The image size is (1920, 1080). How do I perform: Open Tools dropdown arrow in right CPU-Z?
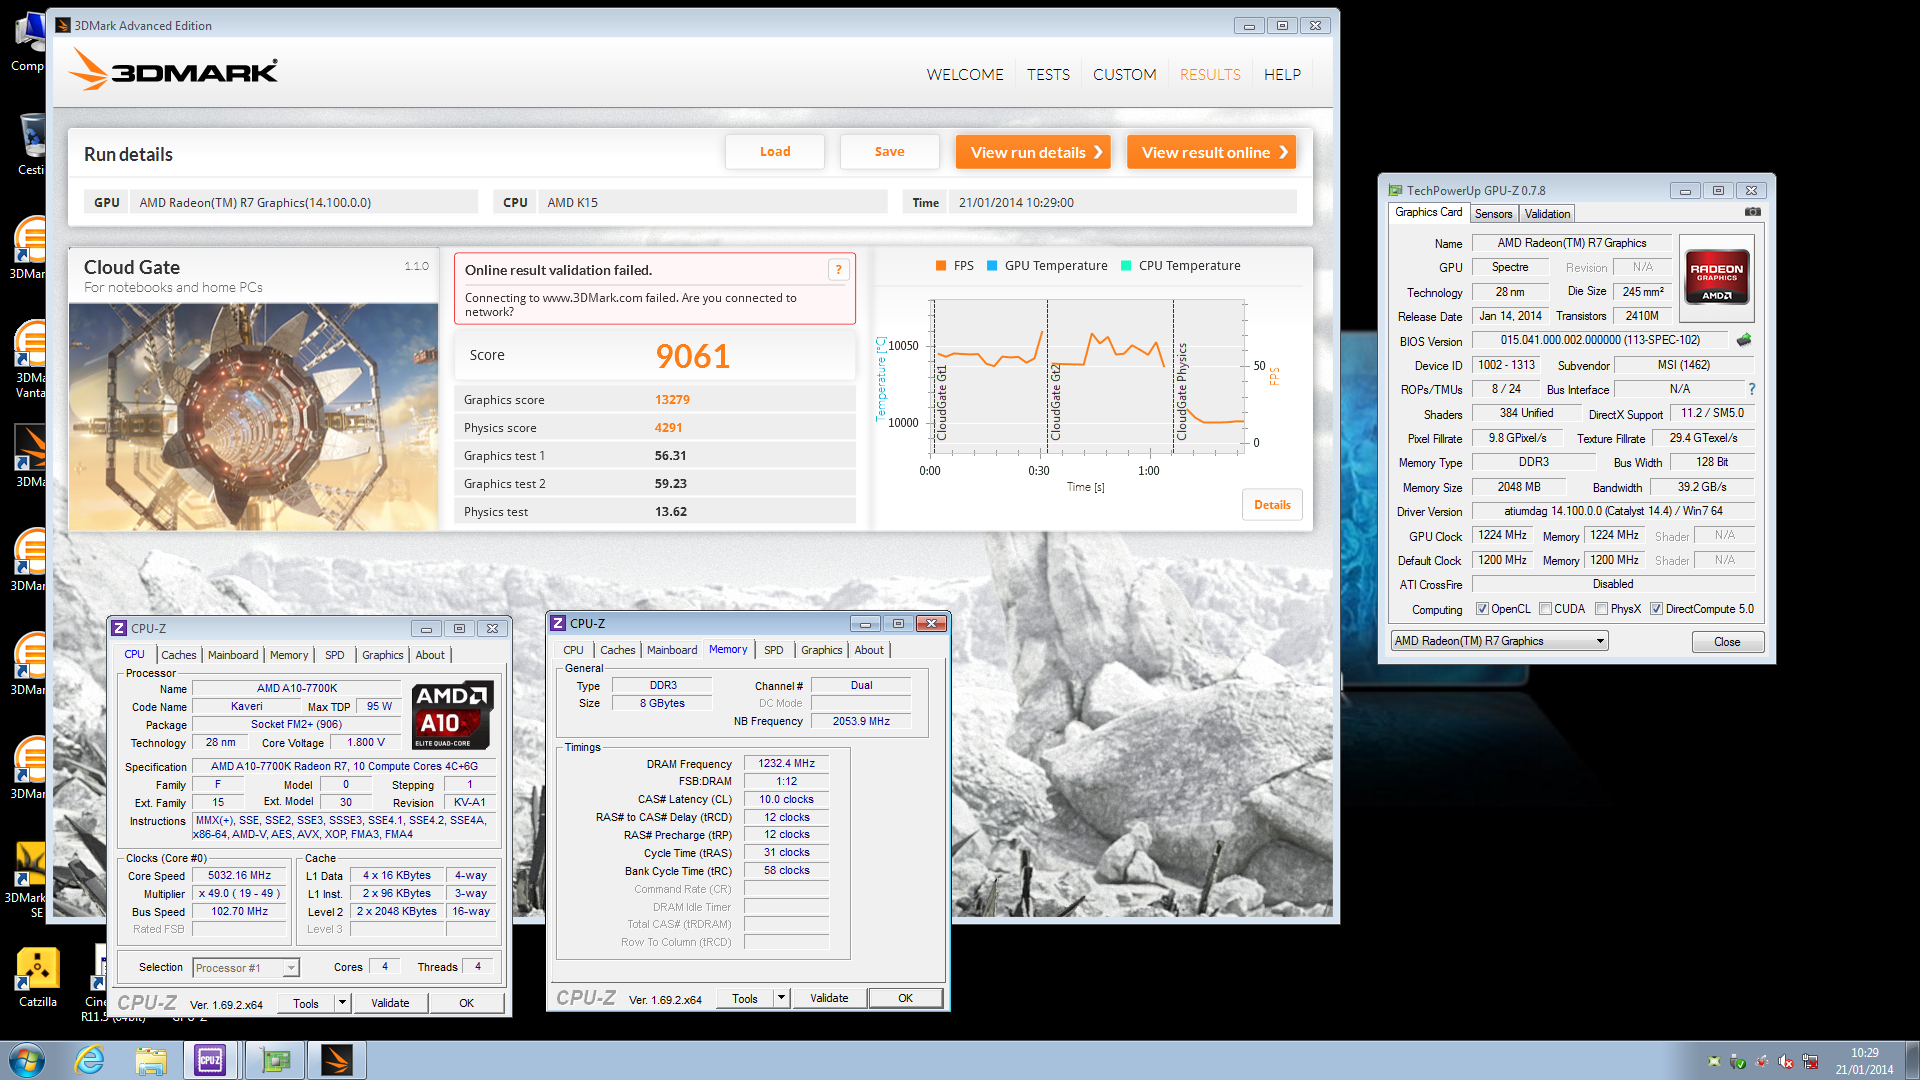(x=781, y=998)
